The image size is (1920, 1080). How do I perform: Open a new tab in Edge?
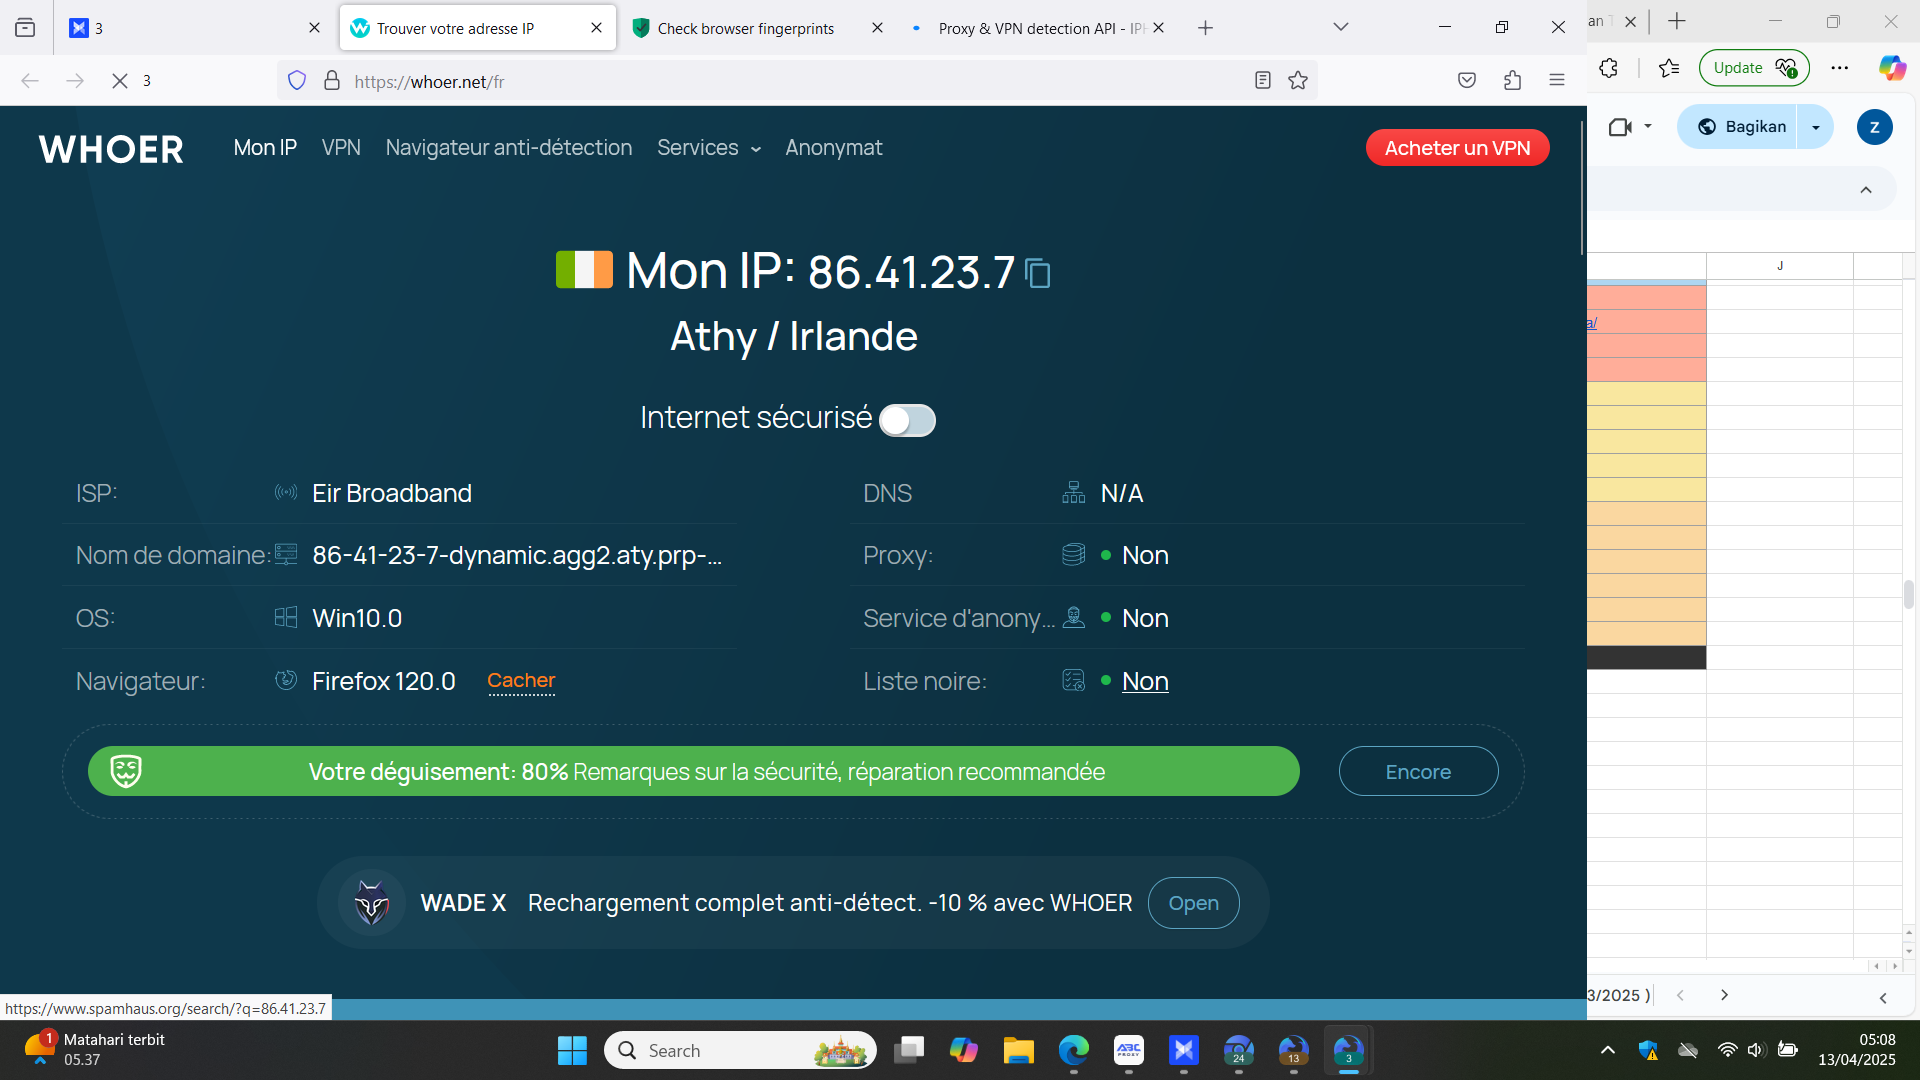(x=1677, y=21)
